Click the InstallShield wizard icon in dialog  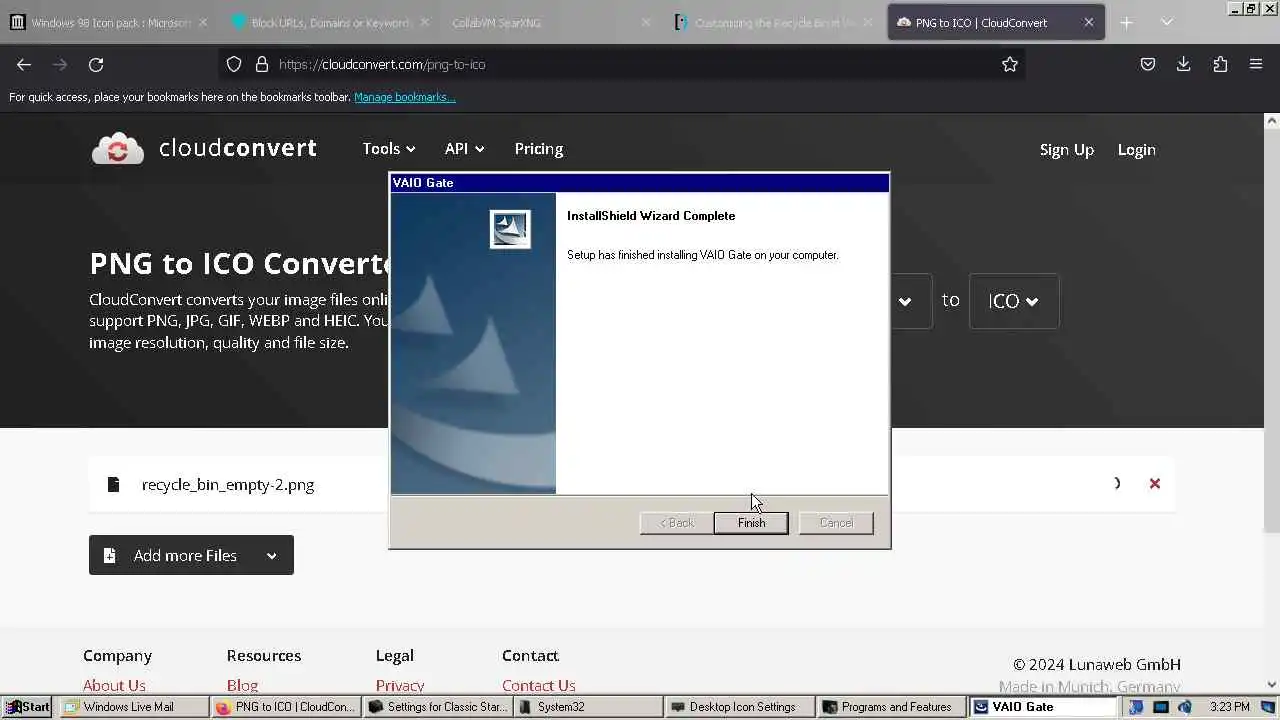510,229
